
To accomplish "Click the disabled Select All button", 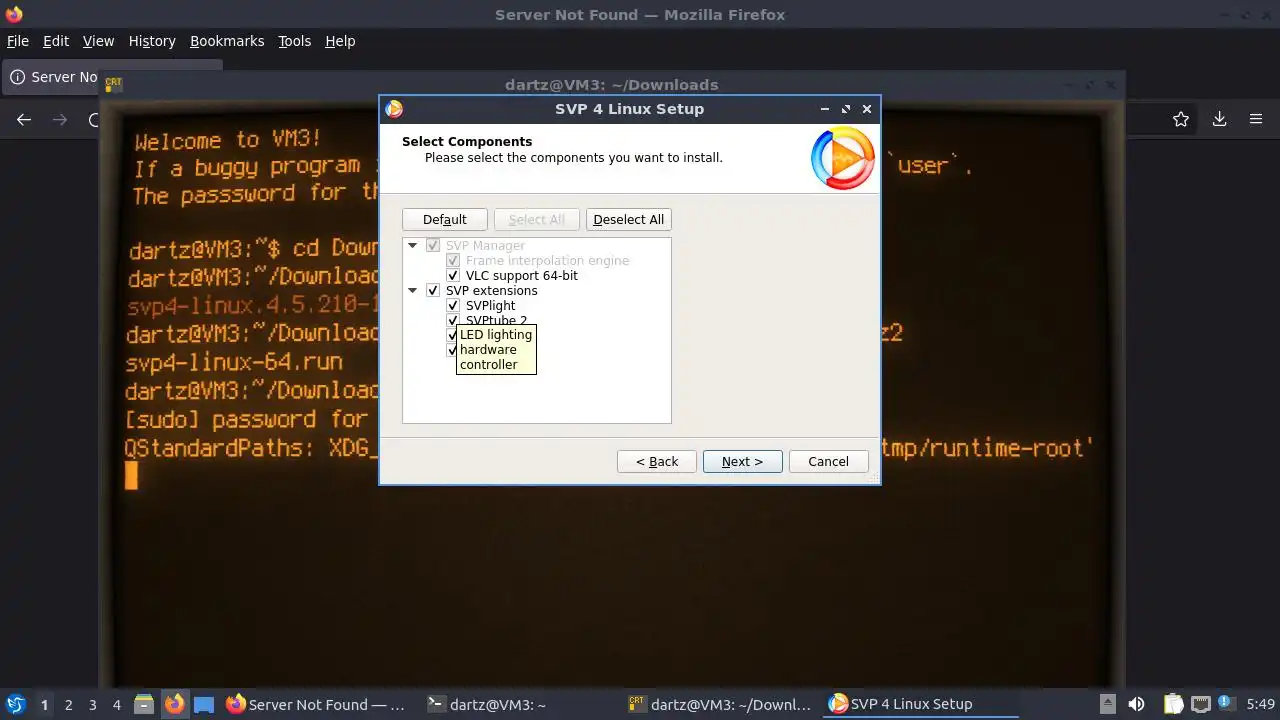I will click(x=537, y=220).
